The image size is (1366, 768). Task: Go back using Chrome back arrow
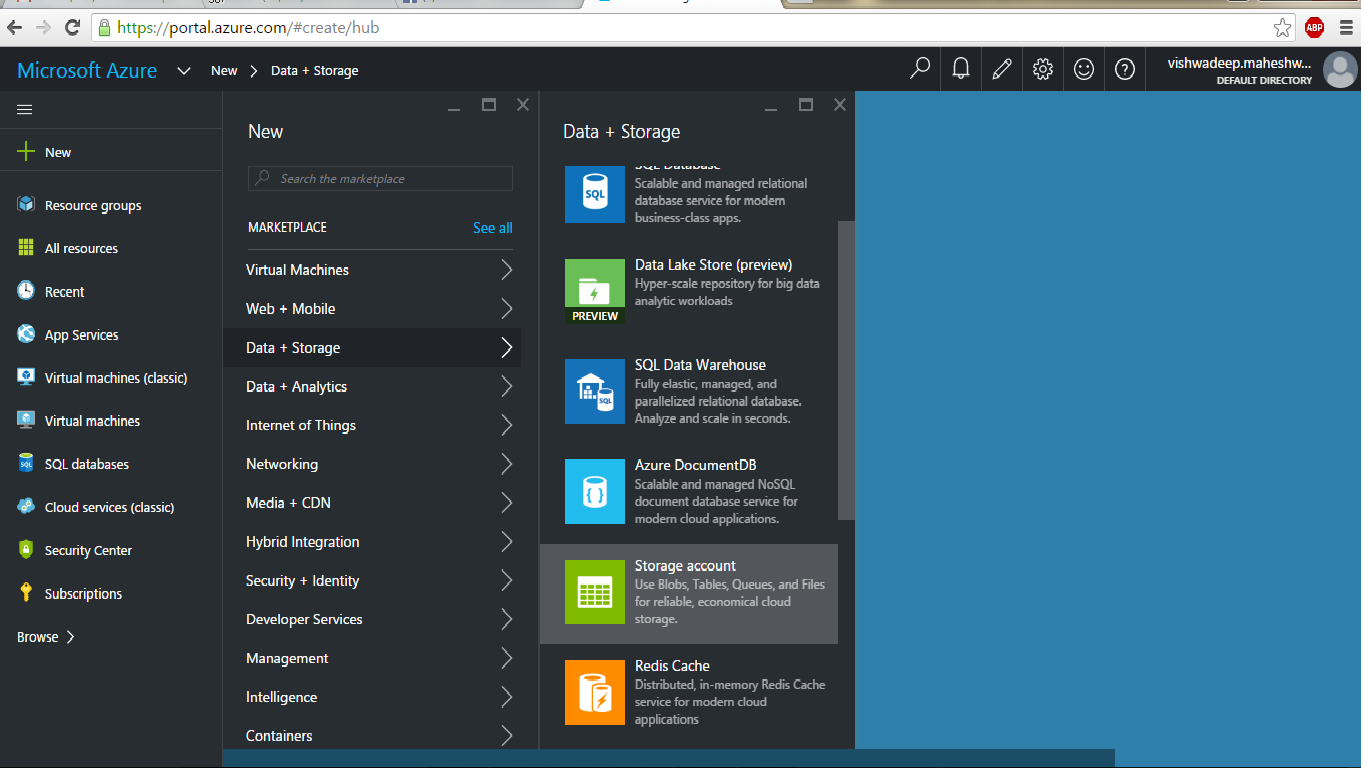tap(15, 27)
